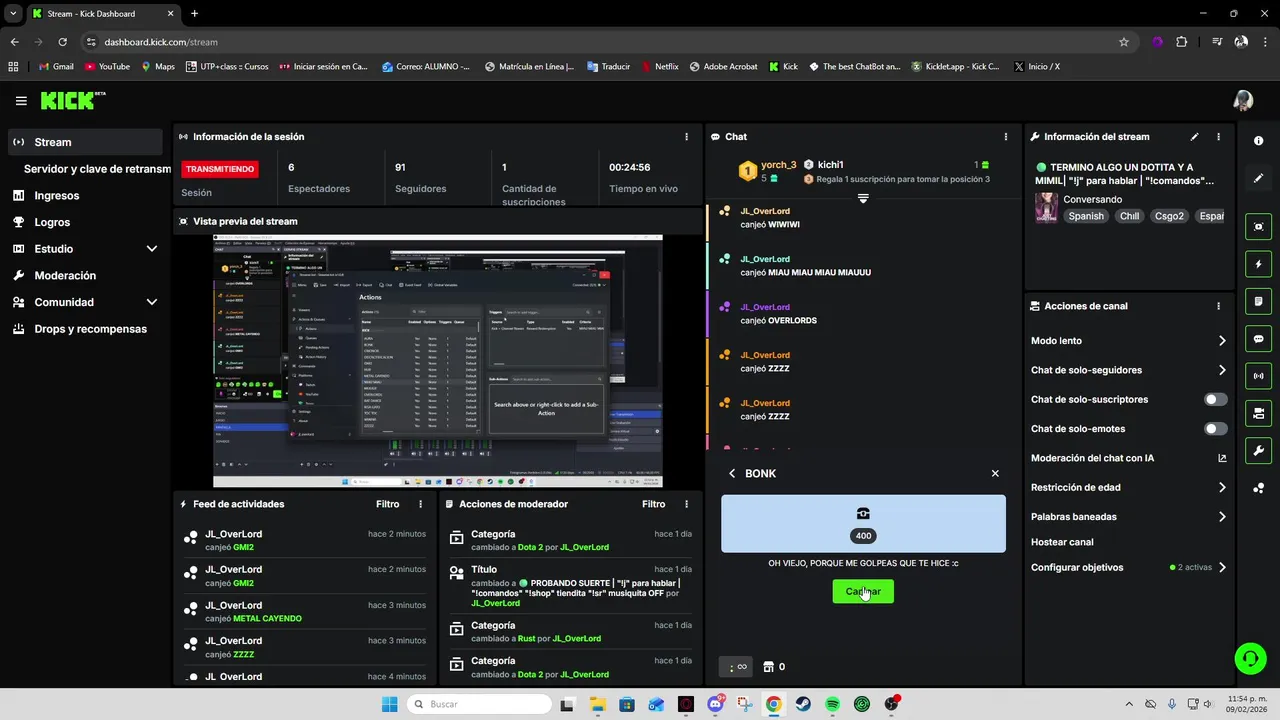Click the pencil icon in right rail
Screen dimensions: 1280x720
coord(1259,178)
